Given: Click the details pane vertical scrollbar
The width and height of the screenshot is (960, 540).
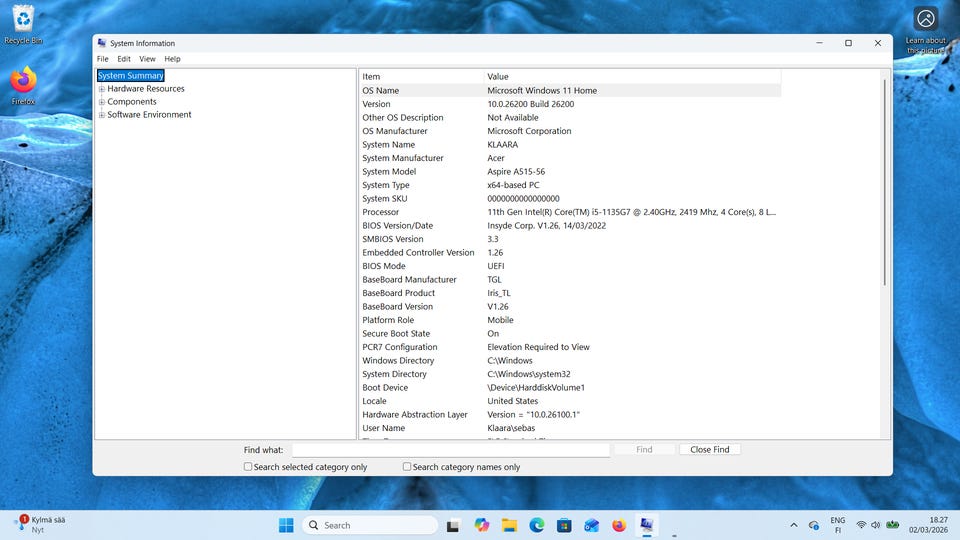Looking at the screenshot, I should (x=885, y=182).
